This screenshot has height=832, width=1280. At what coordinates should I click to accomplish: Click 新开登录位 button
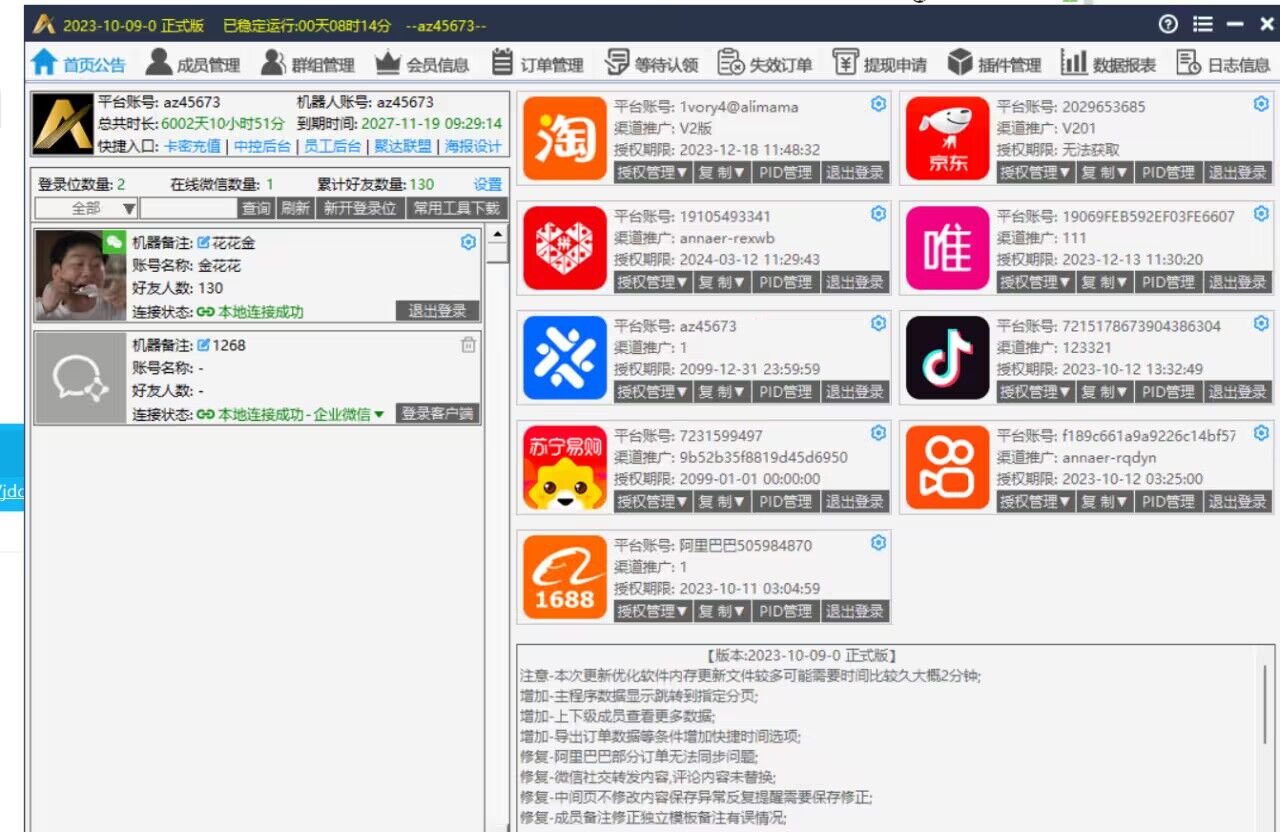coord(360,208)
